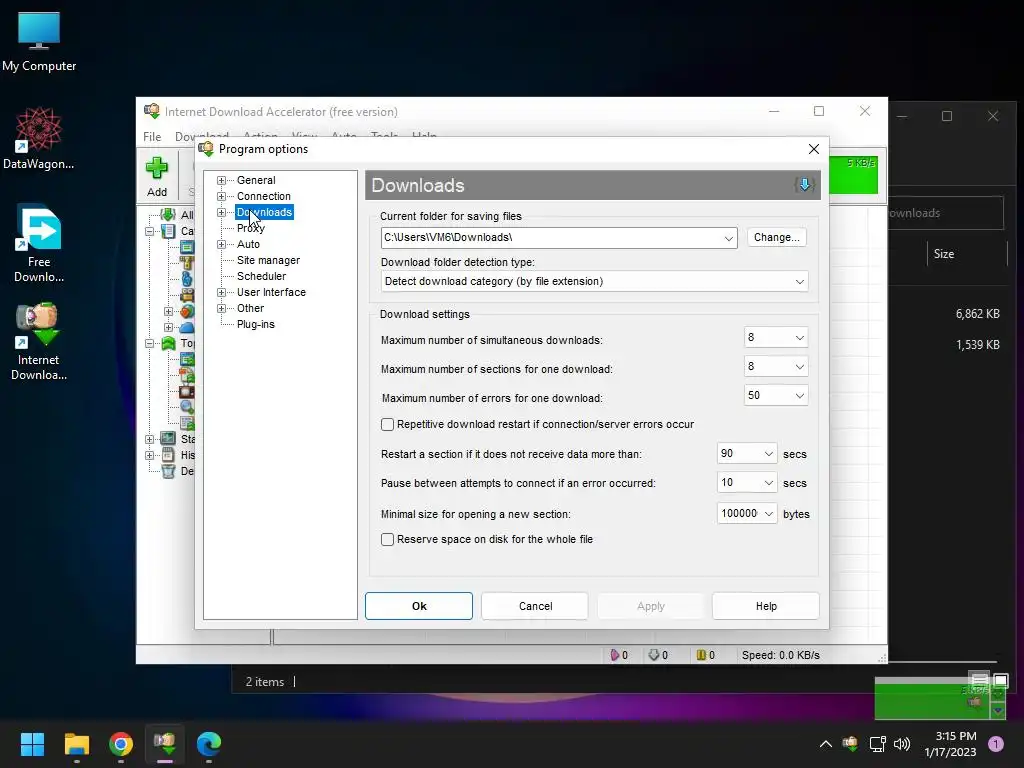
Task: Click the volume speaker tray icon
Action: [x=902, y=743]
